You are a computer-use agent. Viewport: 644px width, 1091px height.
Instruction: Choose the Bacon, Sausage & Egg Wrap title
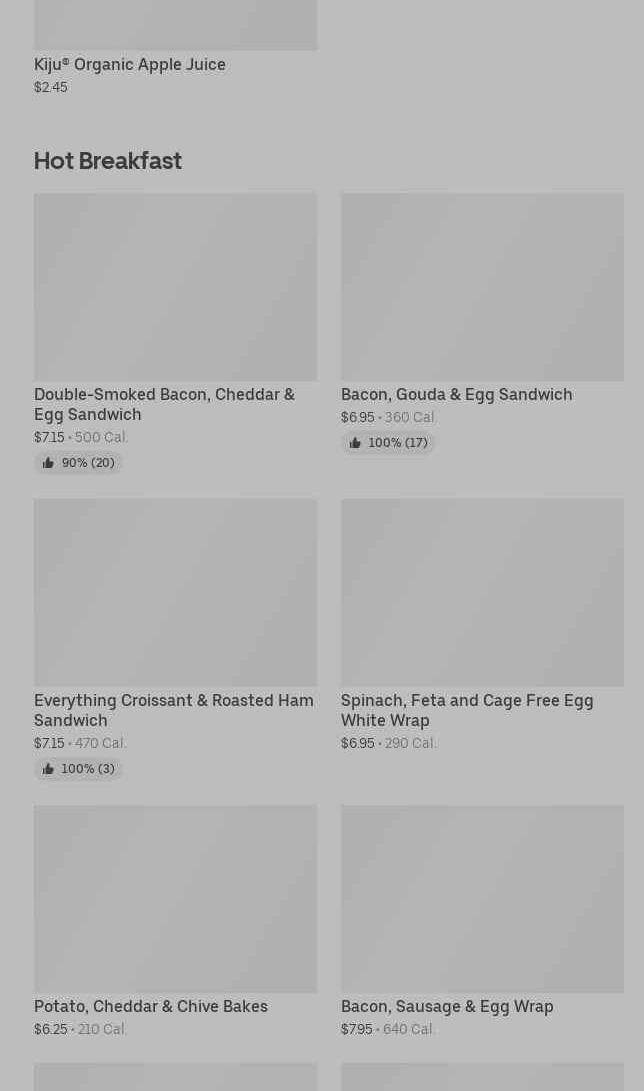click(447, 1006)
